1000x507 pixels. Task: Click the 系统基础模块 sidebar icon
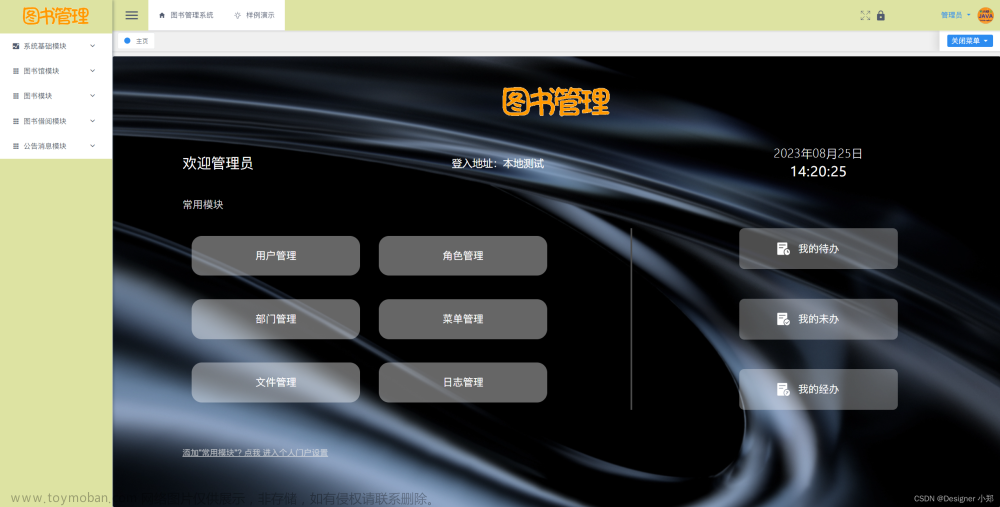16,46
